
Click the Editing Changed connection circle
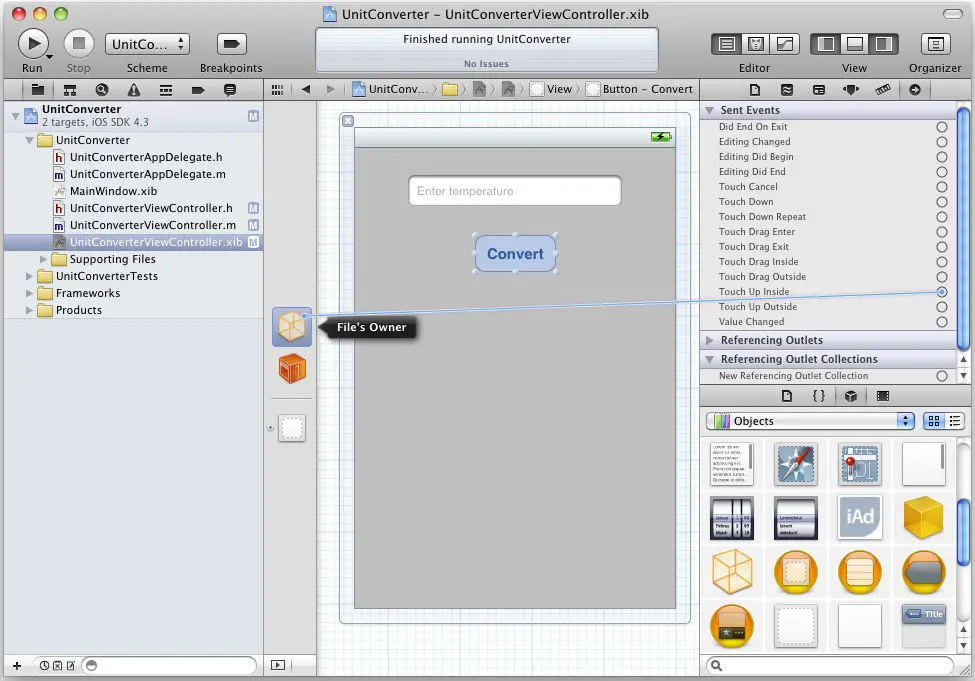[x=941, y=142]
